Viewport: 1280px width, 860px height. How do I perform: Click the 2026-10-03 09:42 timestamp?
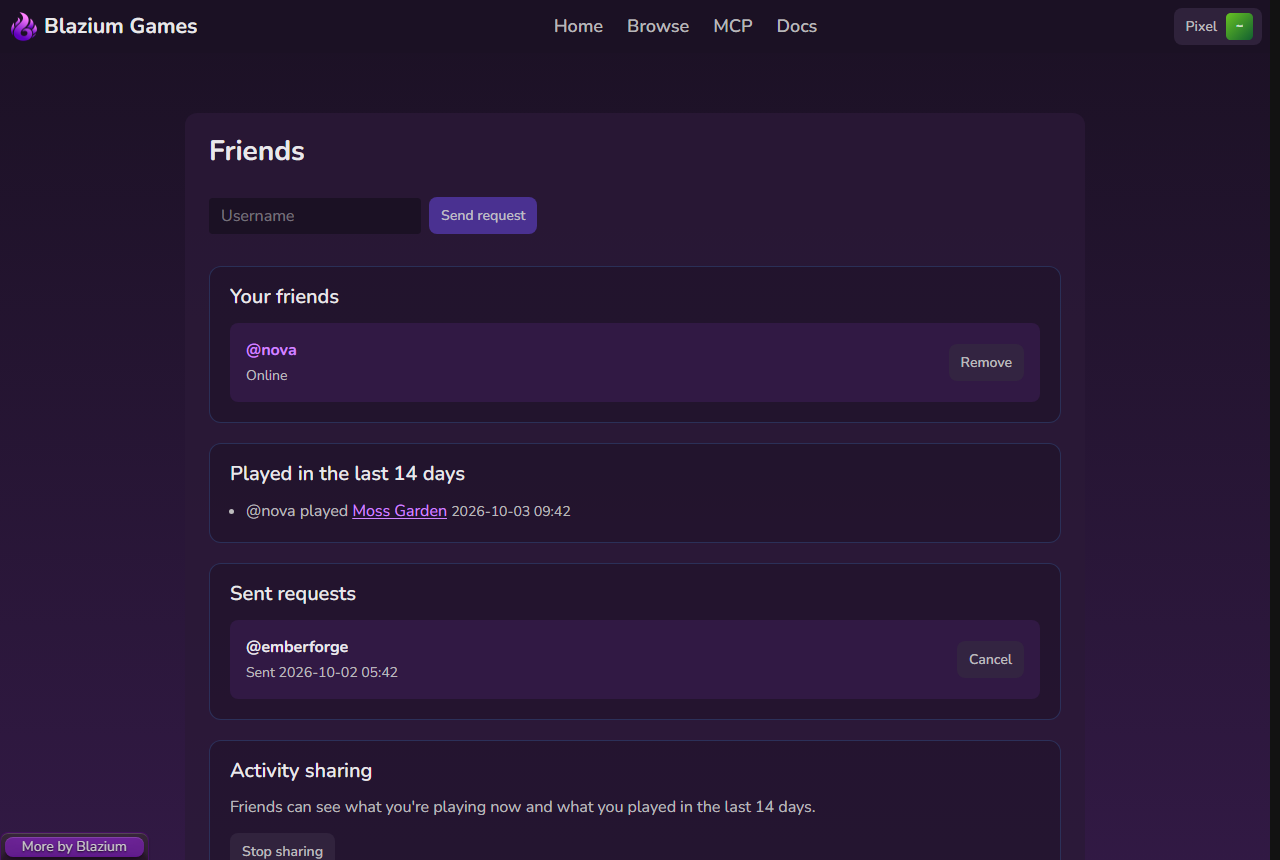(x=511, y=511)
